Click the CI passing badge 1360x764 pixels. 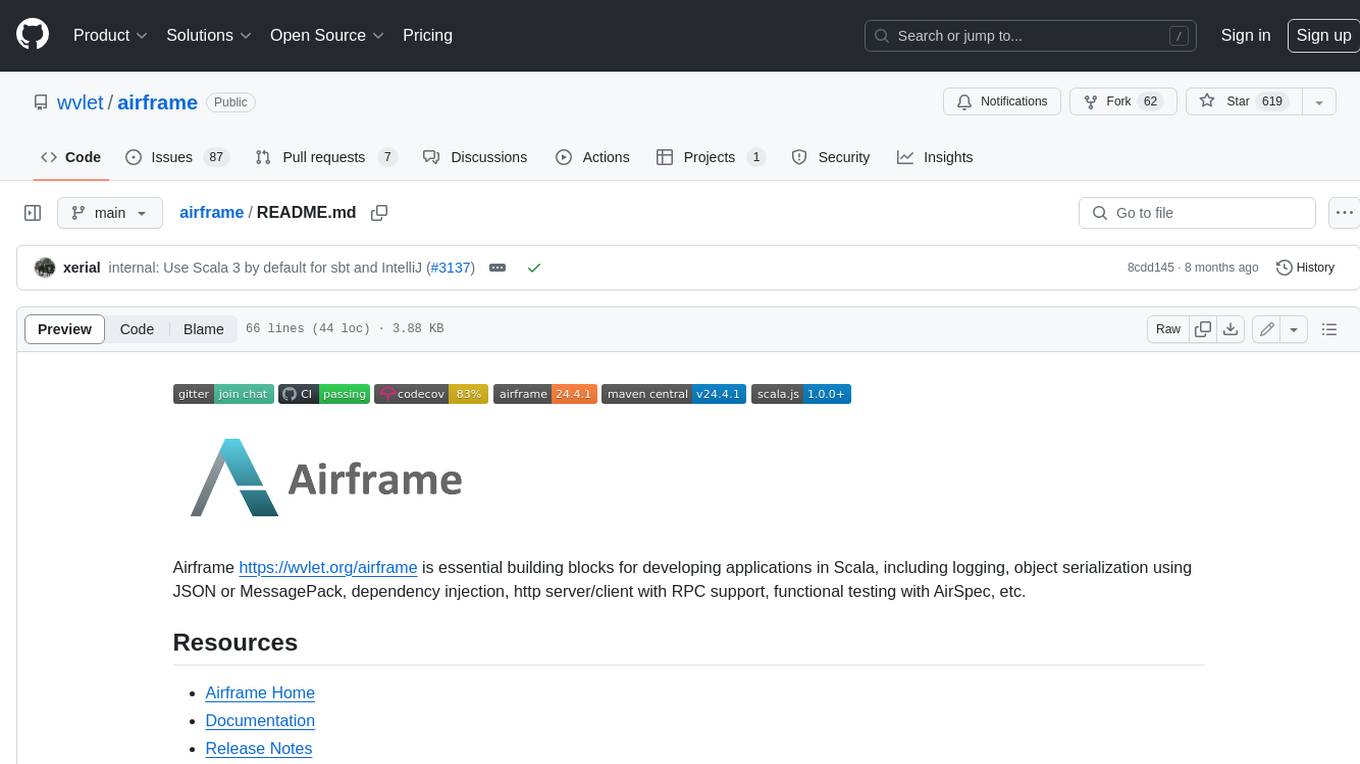[x=324, y=394]
